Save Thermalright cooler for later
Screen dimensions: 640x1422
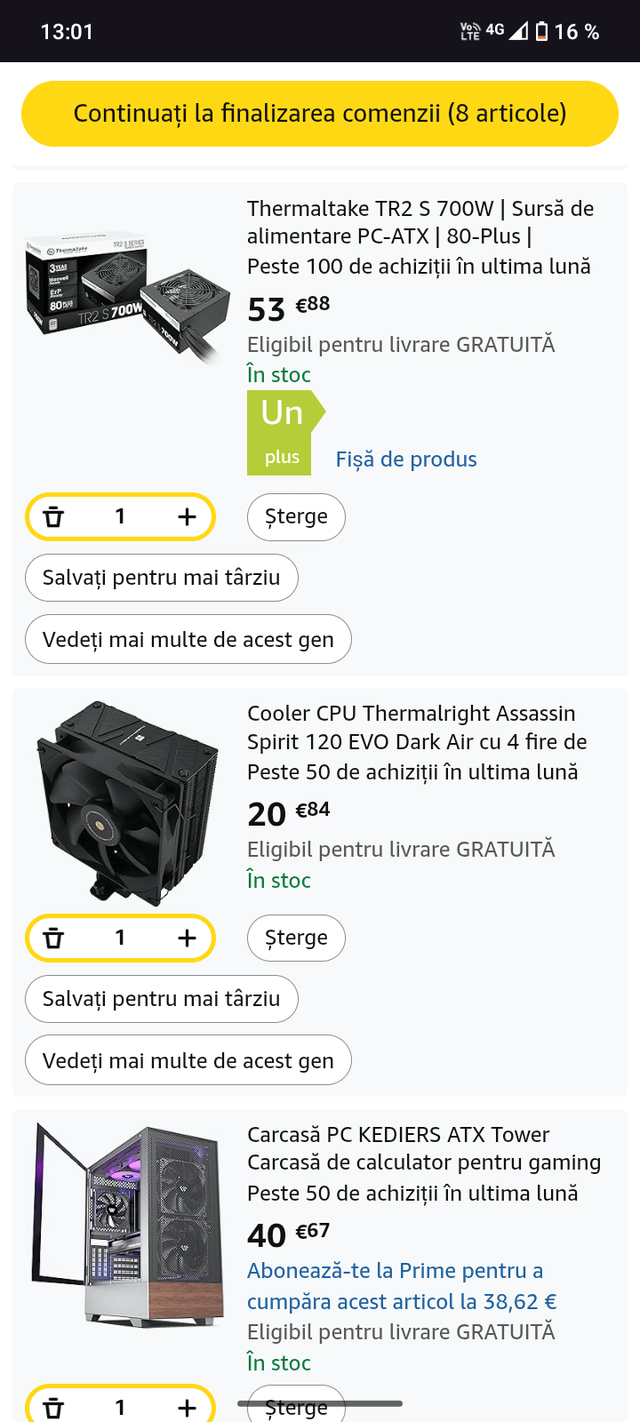click(161, 999)
